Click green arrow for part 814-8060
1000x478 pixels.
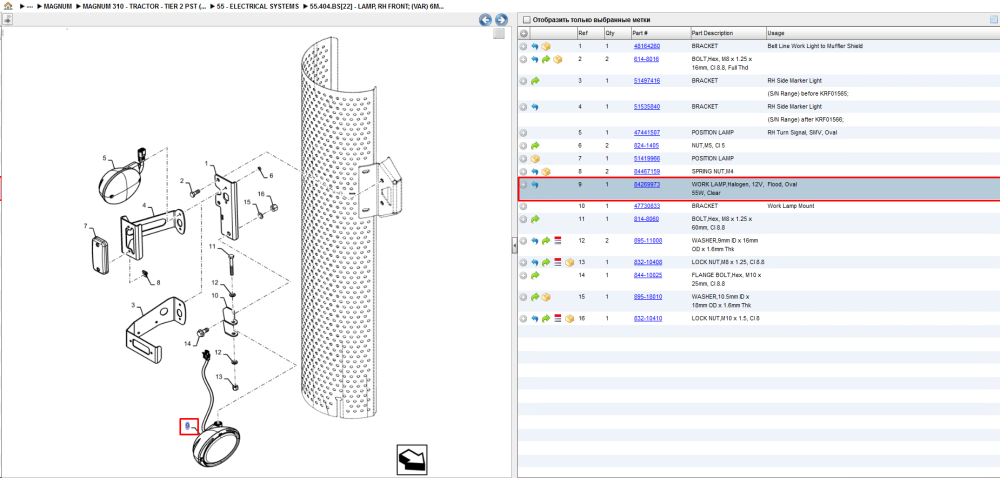(x=535, y=219)
